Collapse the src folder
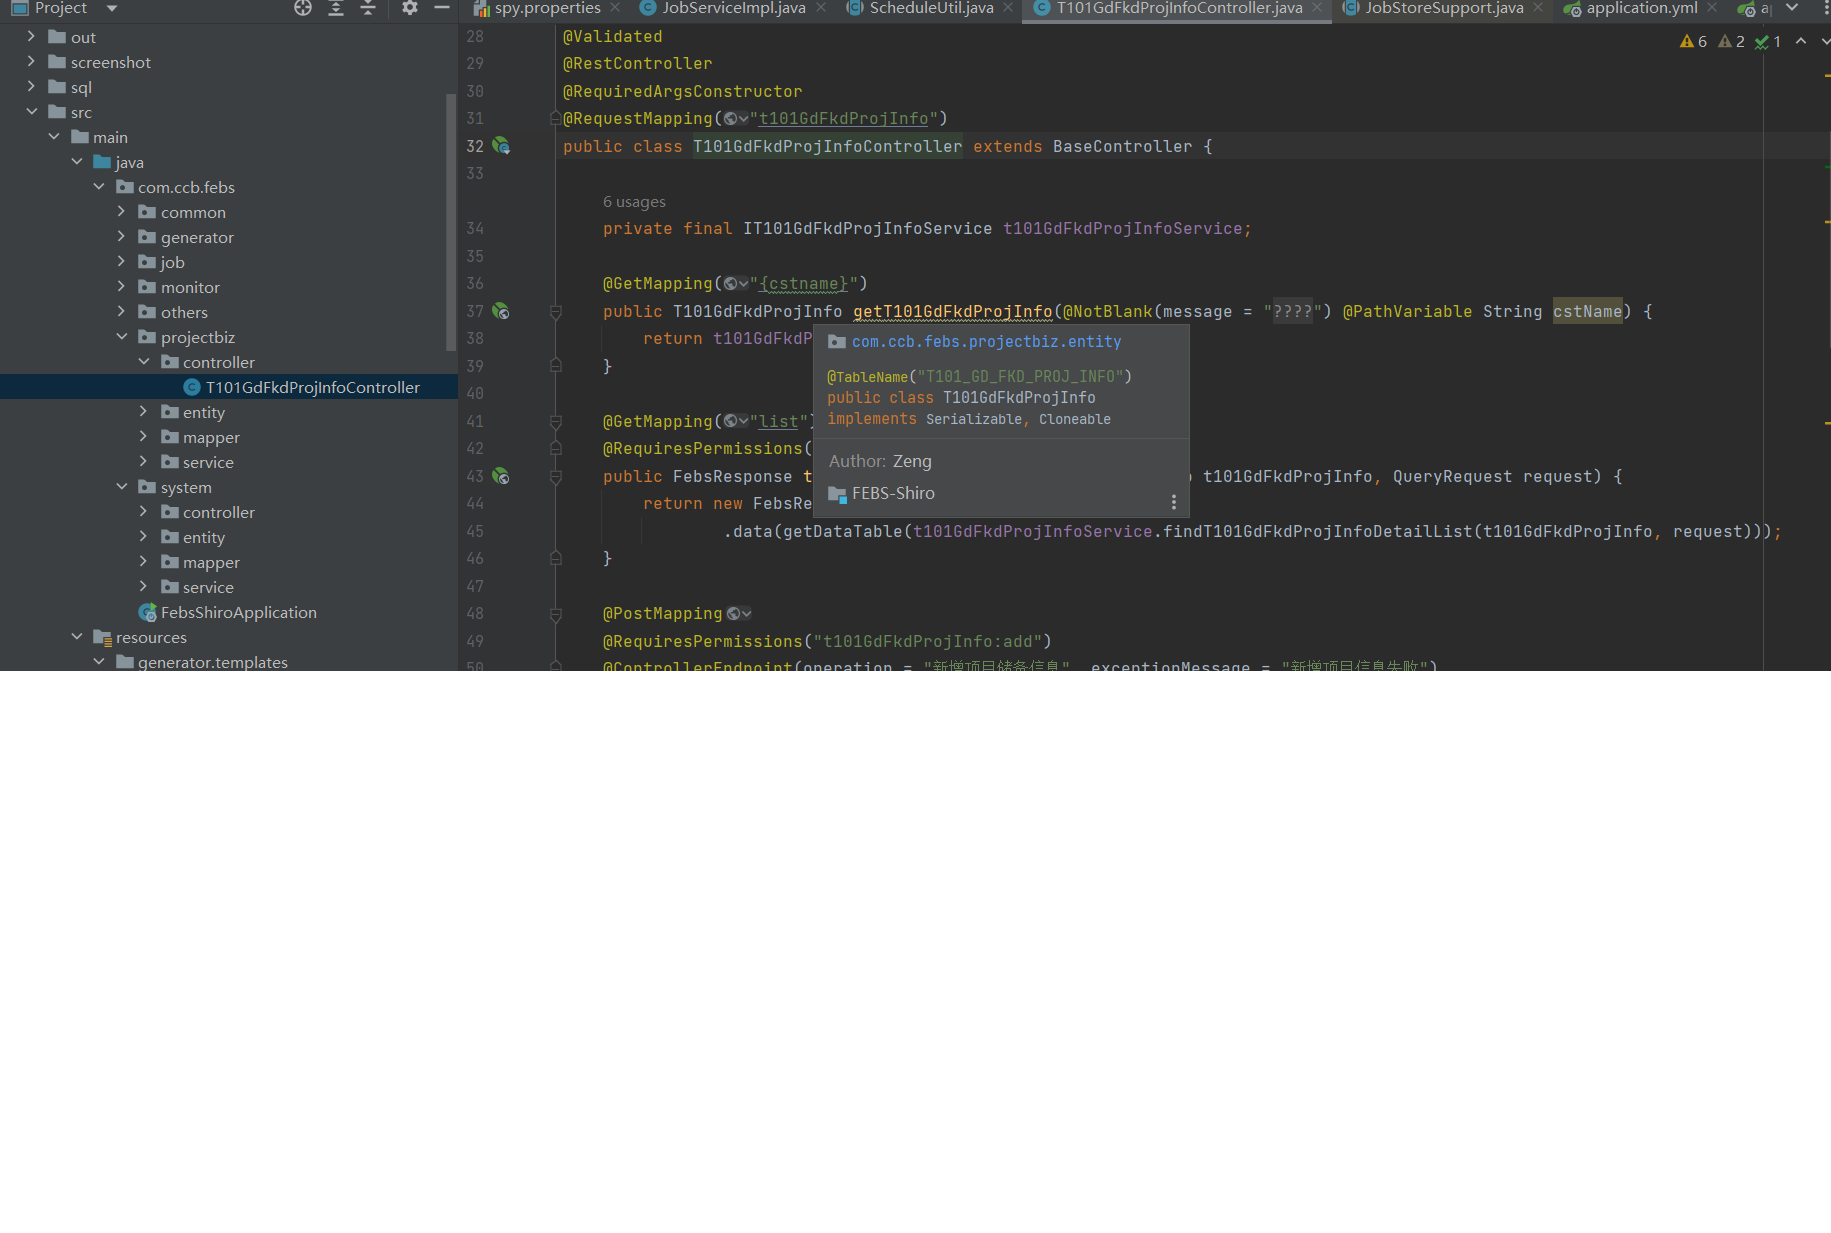The height and width of the screenshot is (1233, 1831). click(31, 111)
